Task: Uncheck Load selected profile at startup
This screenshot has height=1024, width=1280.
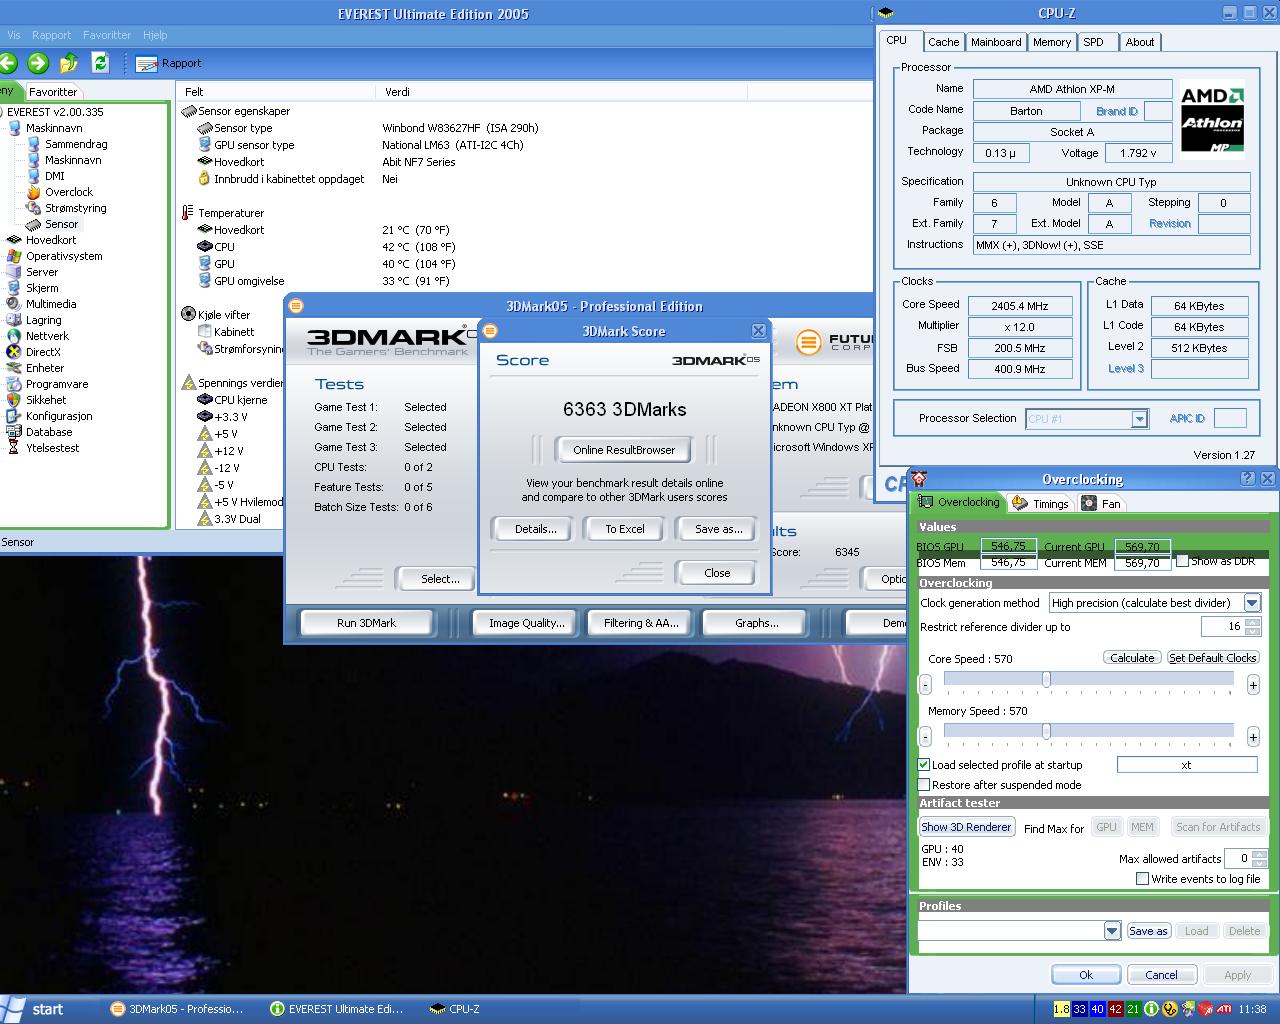Action: point(924,764)
